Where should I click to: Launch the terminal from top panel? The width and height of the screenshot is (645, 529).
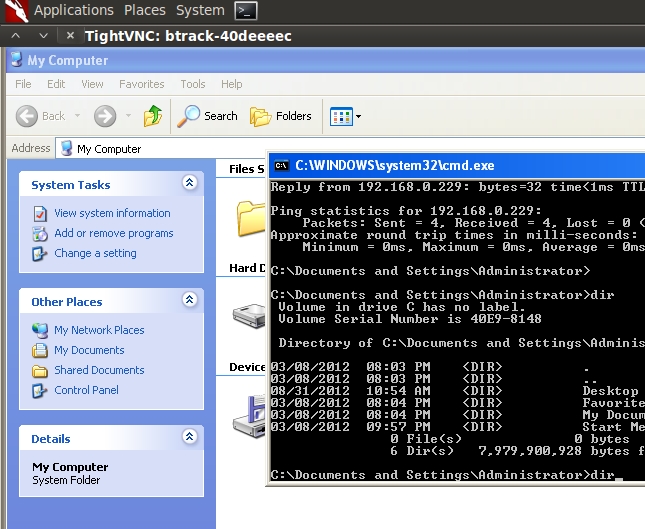246,11
